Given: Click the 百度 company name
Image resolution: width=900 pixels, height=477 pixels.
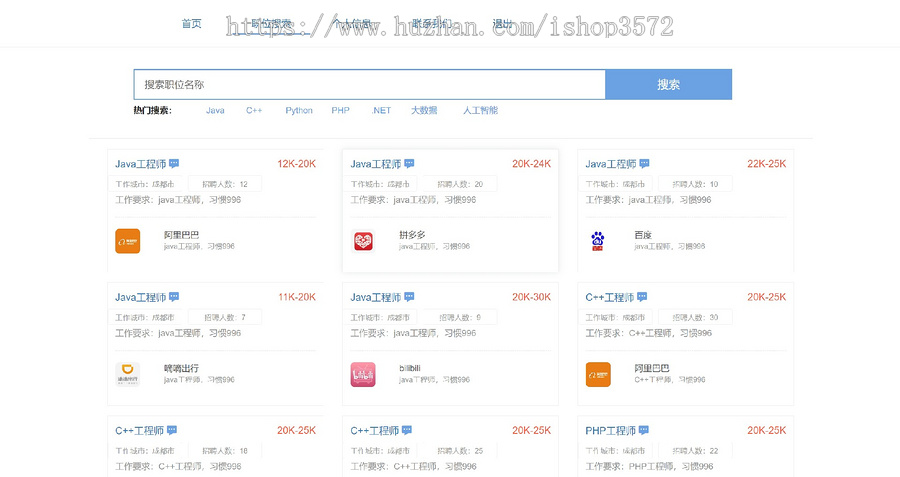Looking at the screenshot, I should click(643, 235).
